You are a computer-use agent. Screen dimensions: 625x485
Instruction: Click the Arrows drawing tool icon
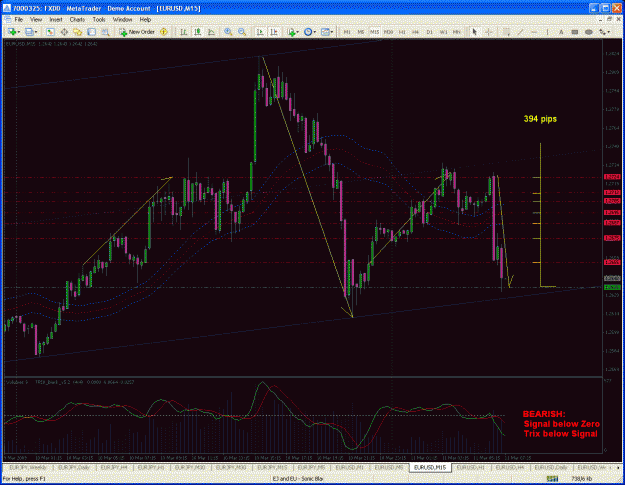point(602,32)
